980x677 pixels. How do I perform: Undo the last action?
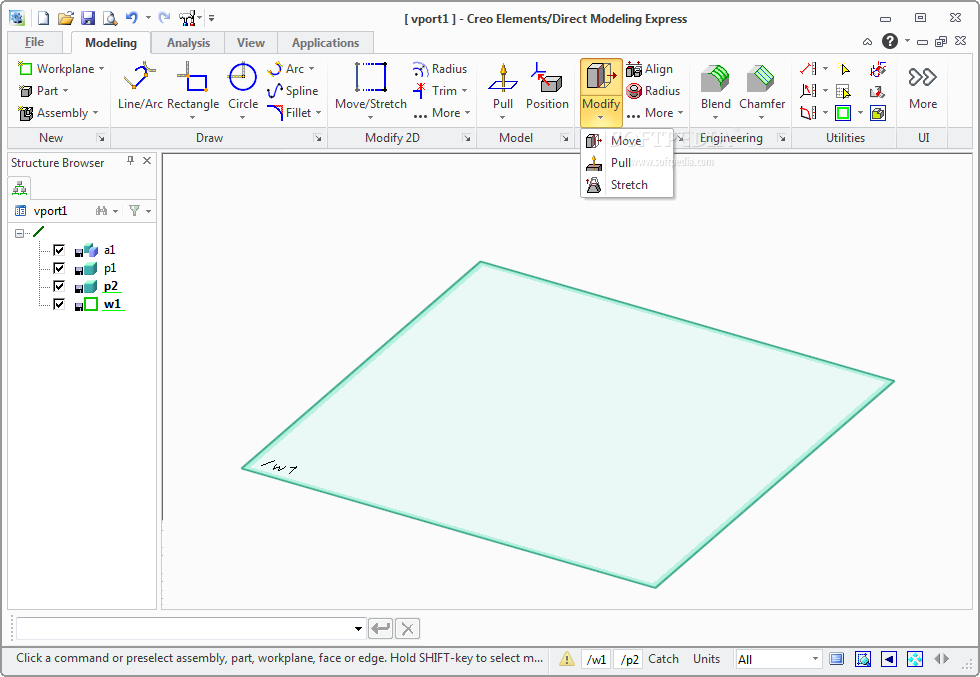coord(131,18)
